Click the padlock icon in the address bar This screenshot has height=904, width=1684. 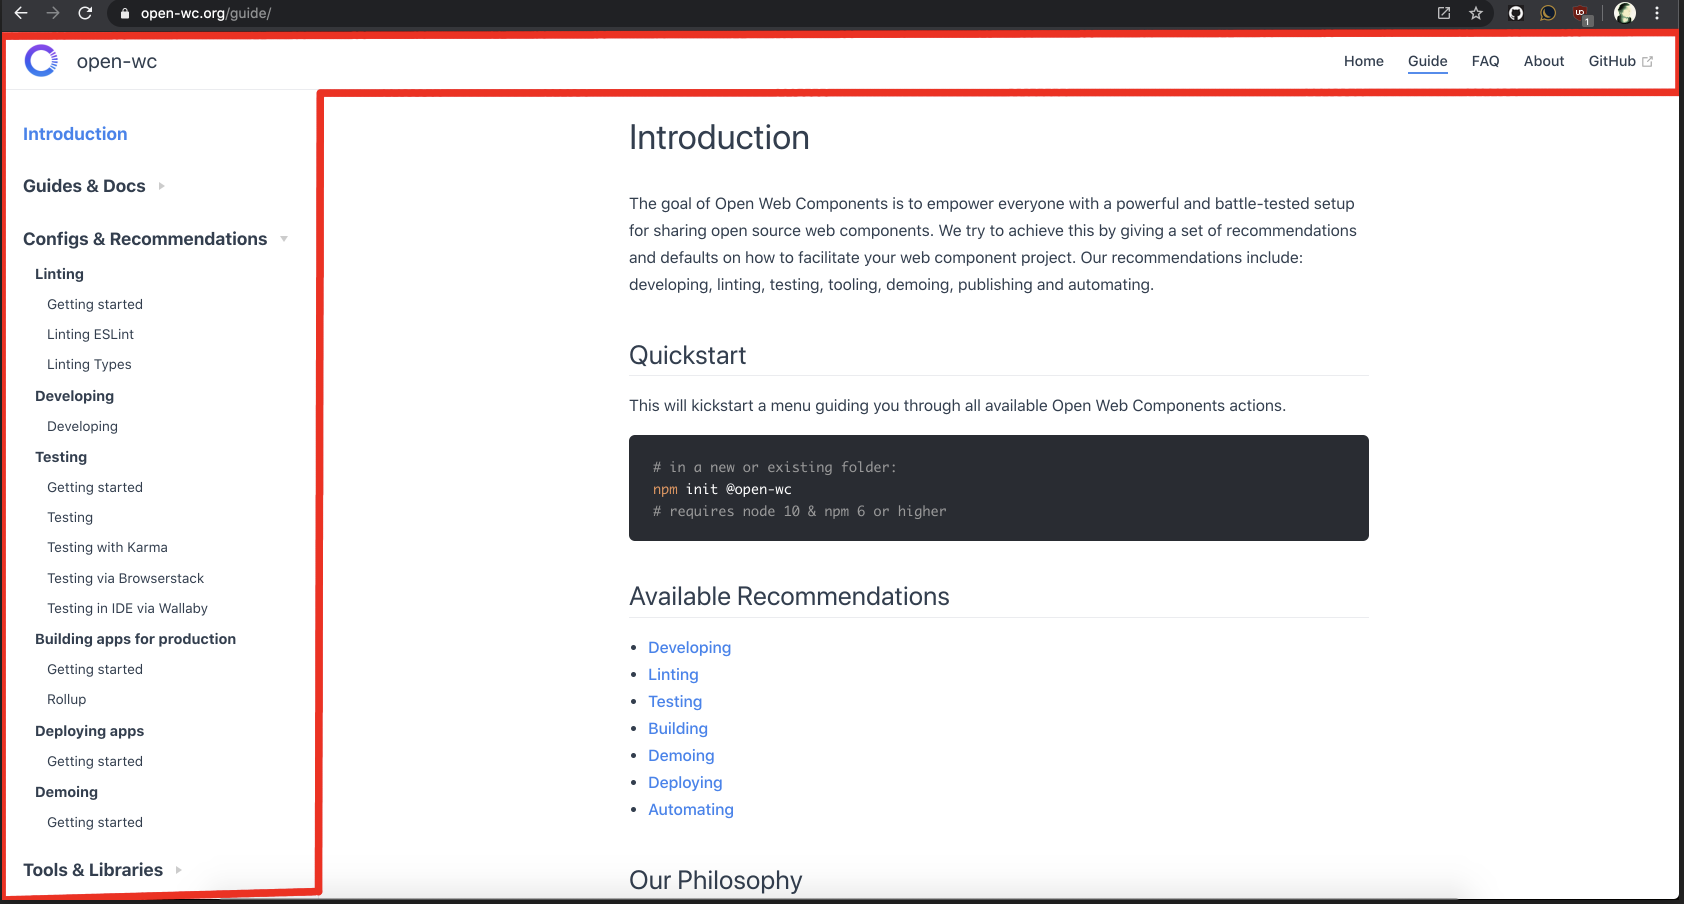123,14
